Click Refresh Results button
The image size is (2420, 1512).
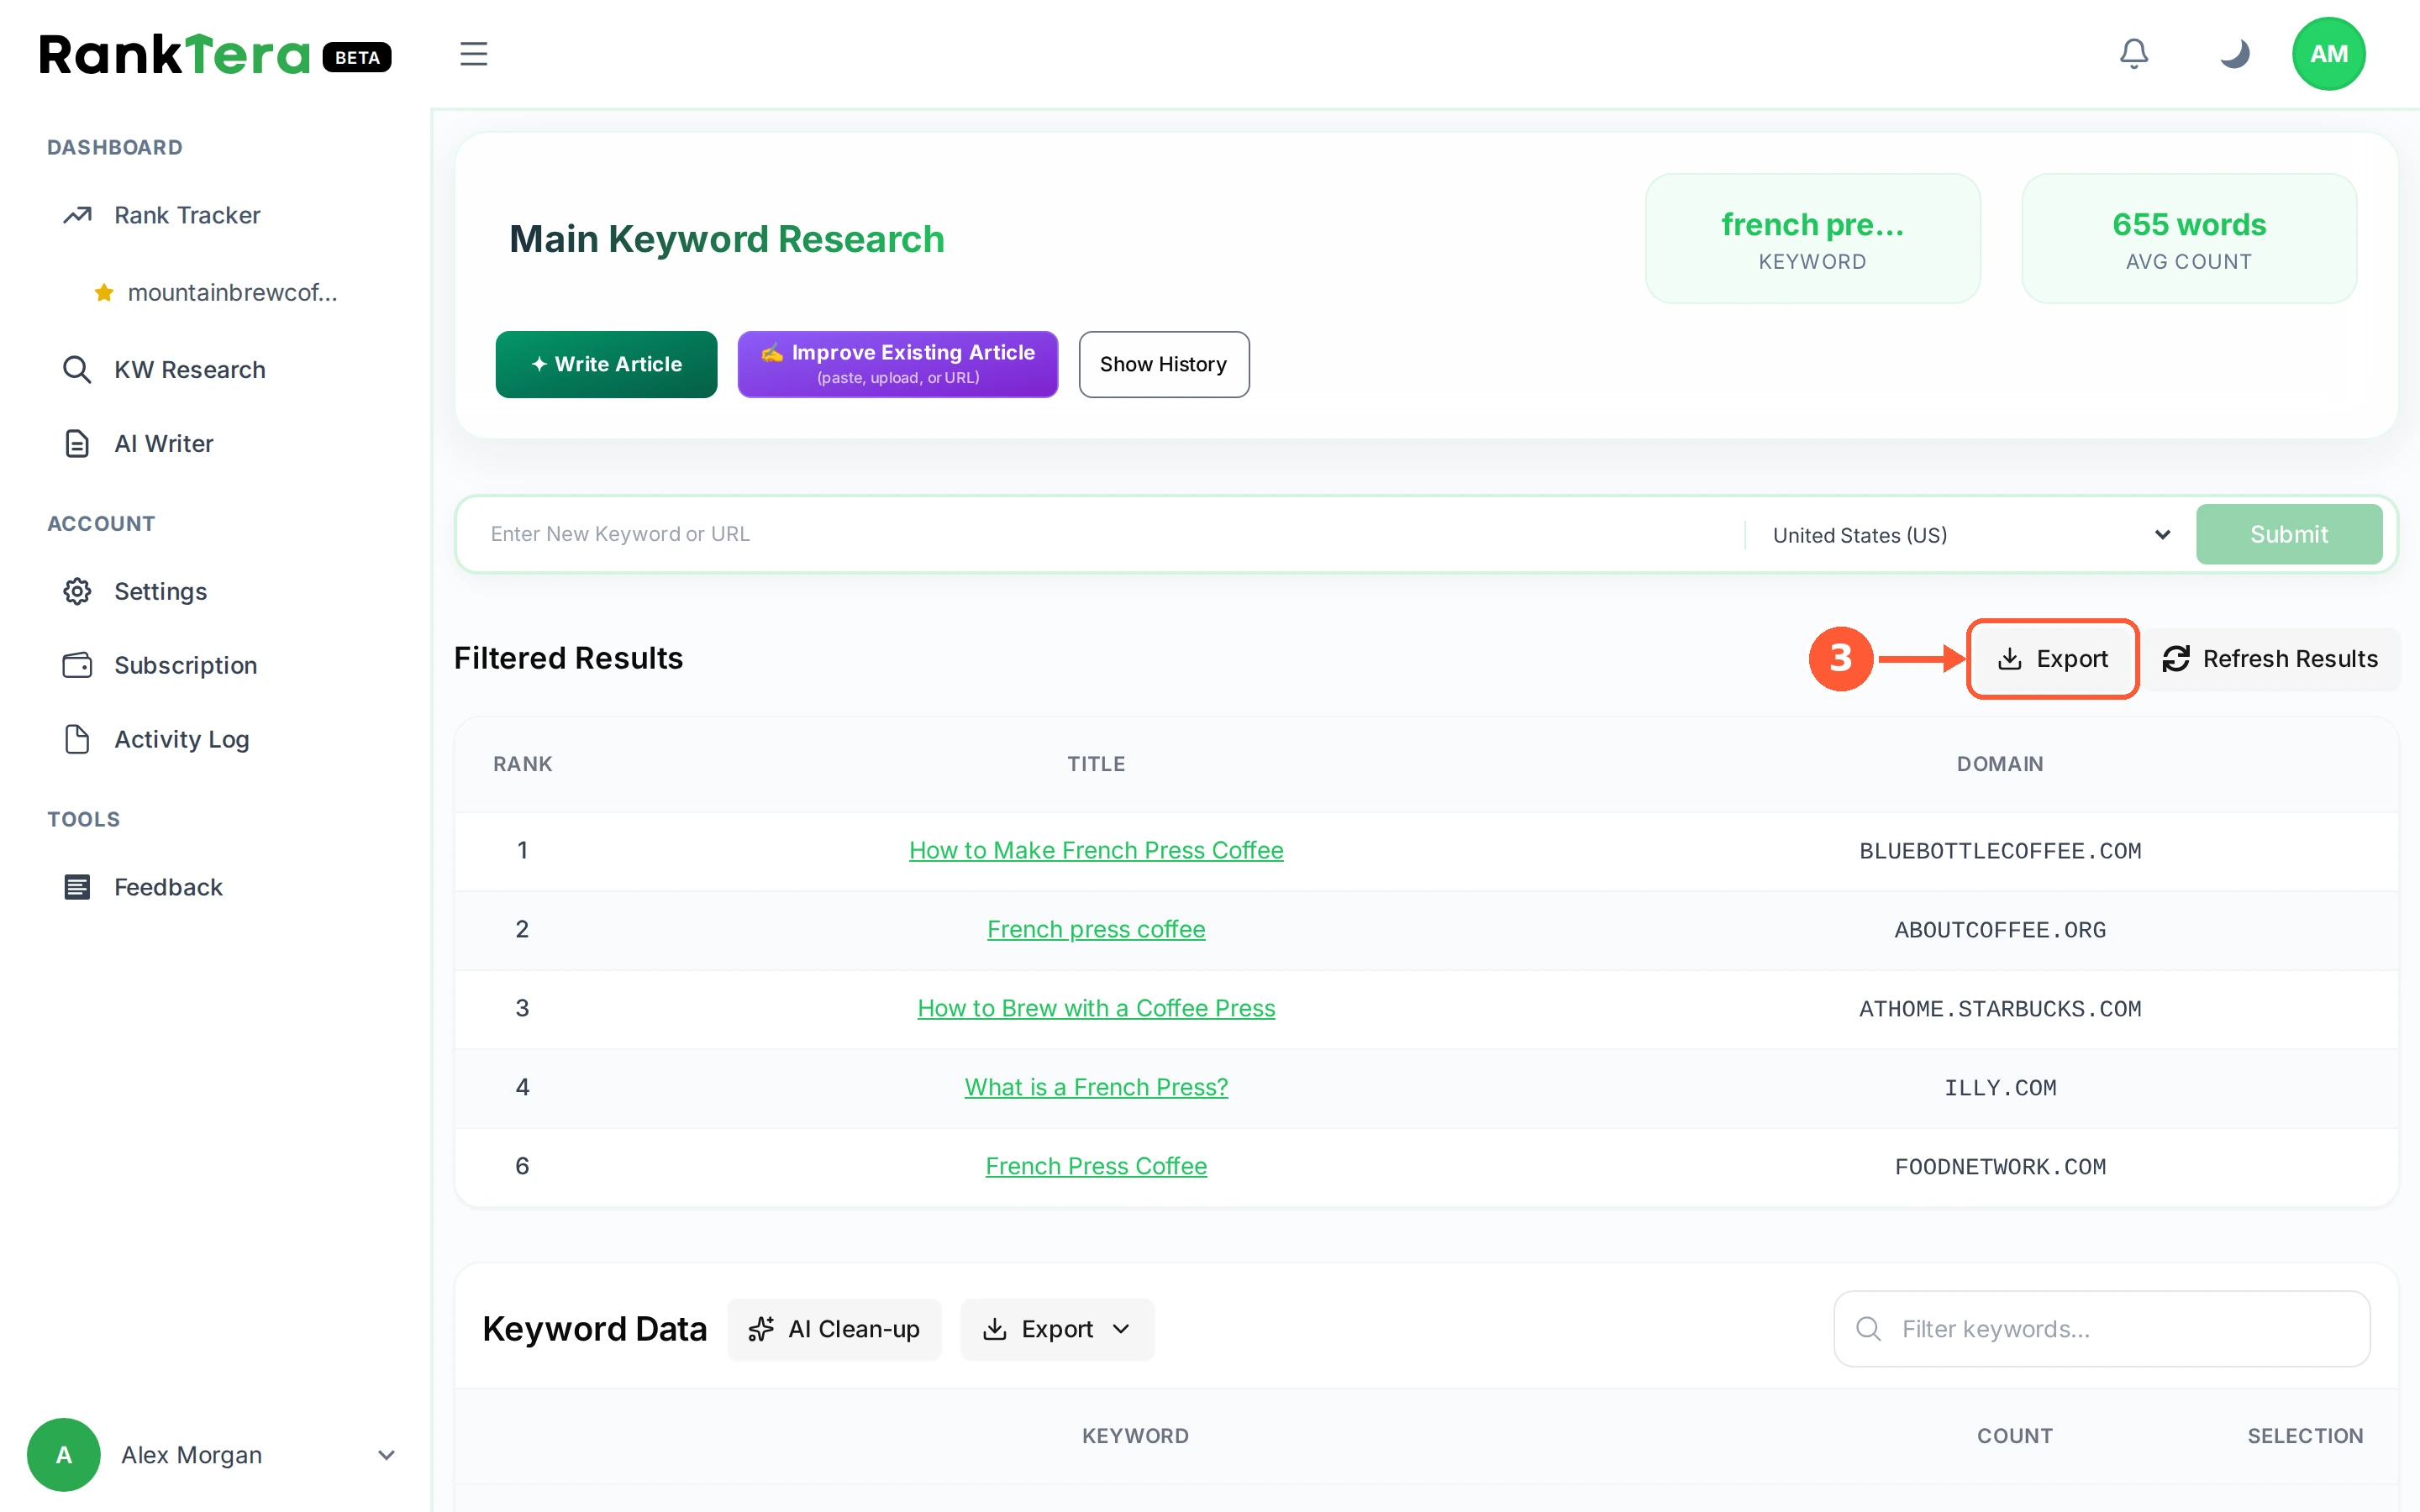[x=2270, y=659]
